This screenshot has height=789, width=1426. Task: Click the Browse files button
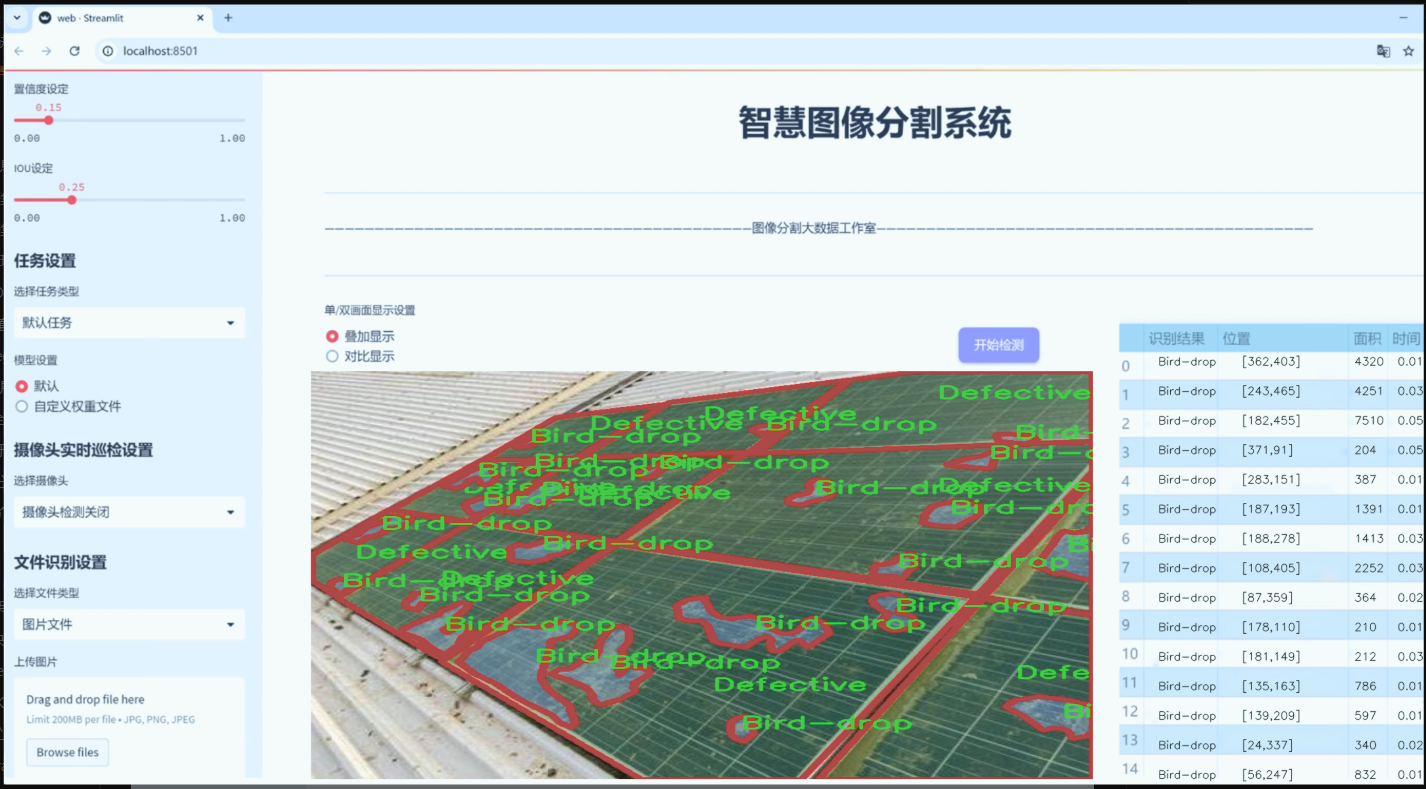(x=68, y=752)
